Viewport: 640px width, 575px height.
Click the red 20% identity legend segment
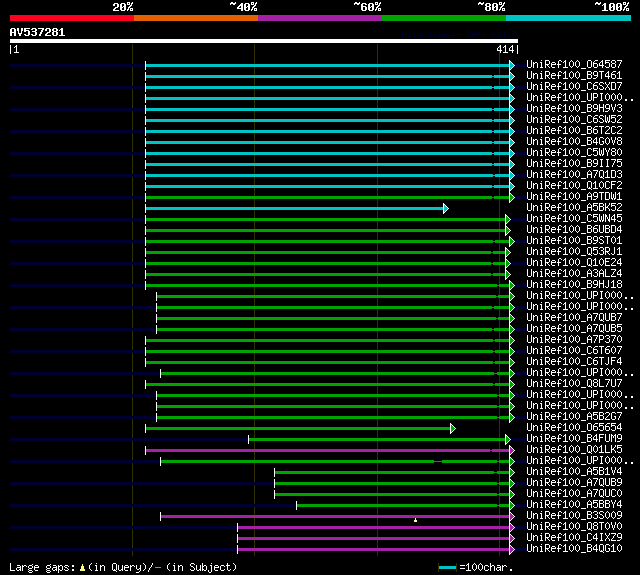[x=72, y=18]
